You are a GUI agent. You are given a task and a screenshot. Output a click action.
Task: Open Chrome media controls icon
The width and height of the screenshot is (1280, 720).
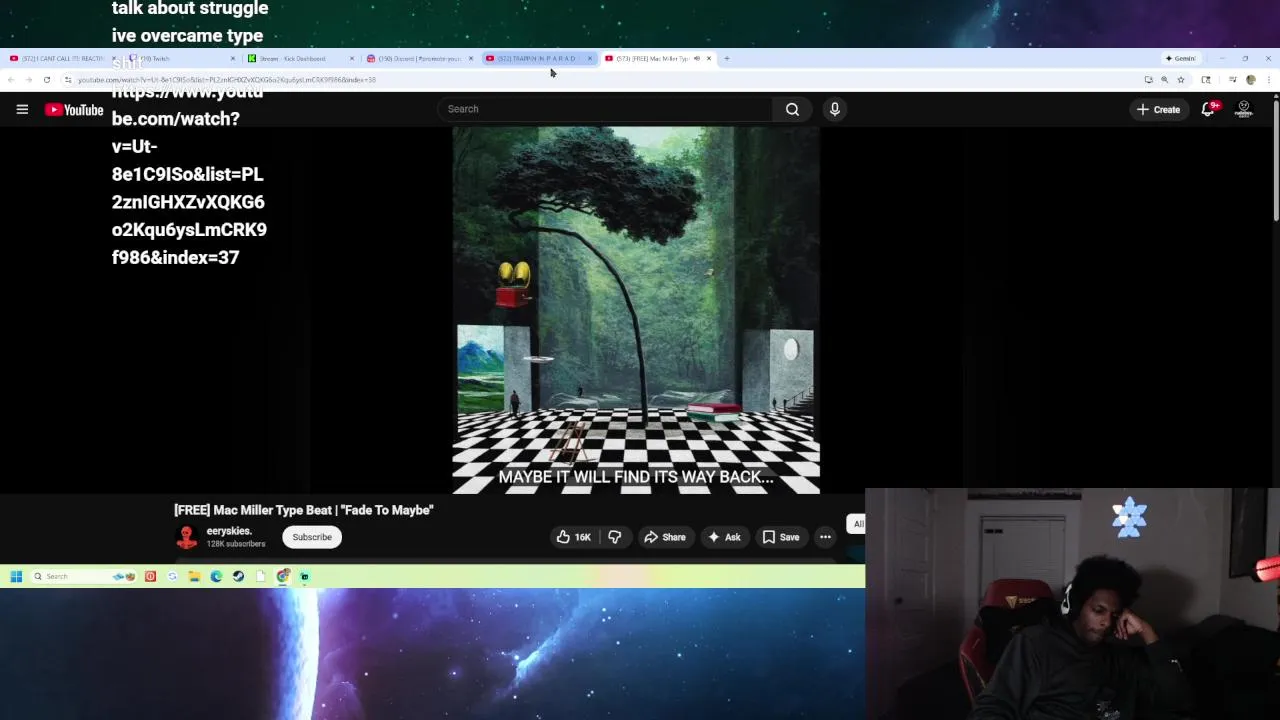(x=1233, y=79)
